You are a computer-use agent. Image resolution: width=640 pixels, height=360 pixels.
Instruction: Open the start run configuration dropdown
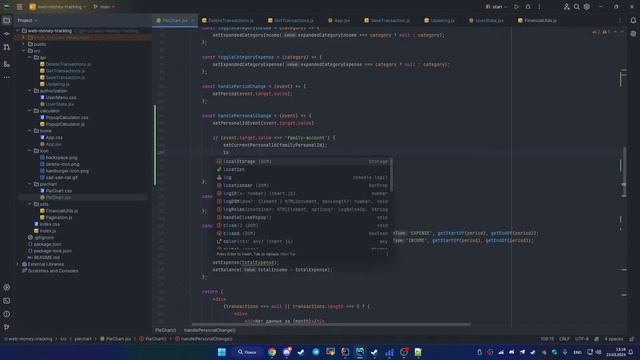point(496,7)
